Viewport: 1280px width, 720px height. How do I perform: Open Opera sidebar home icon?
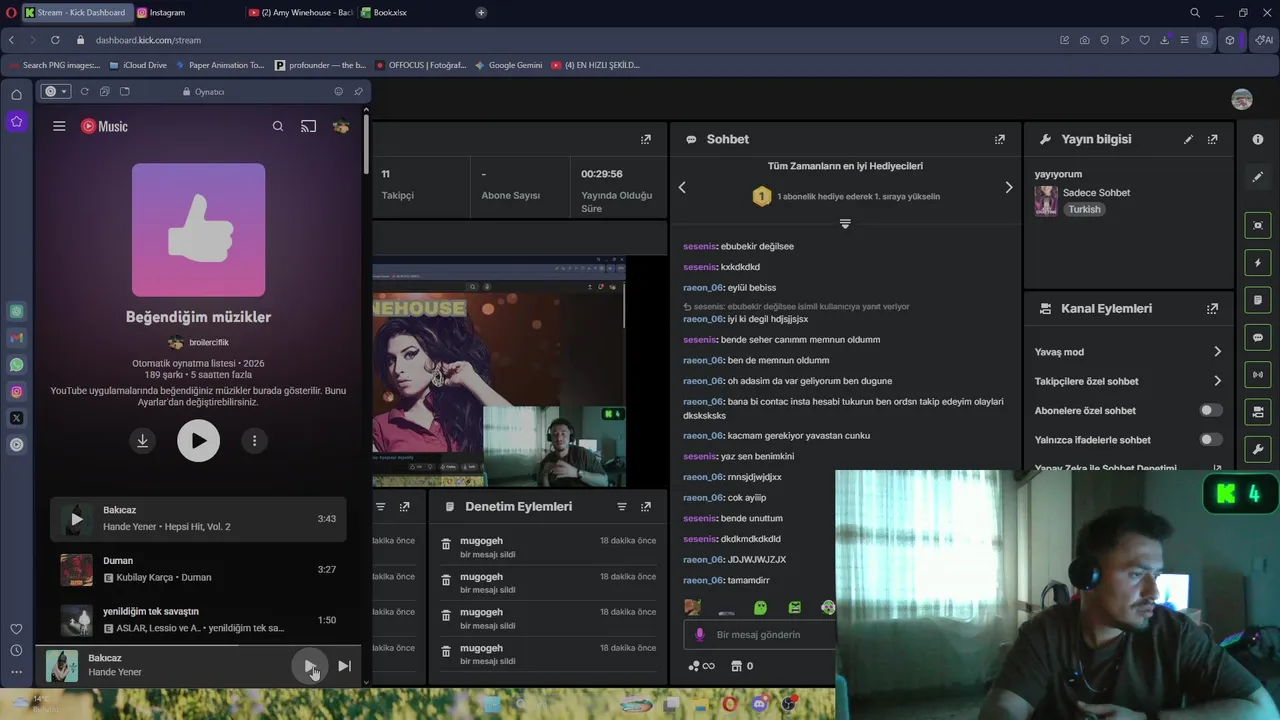coord(16,95)
